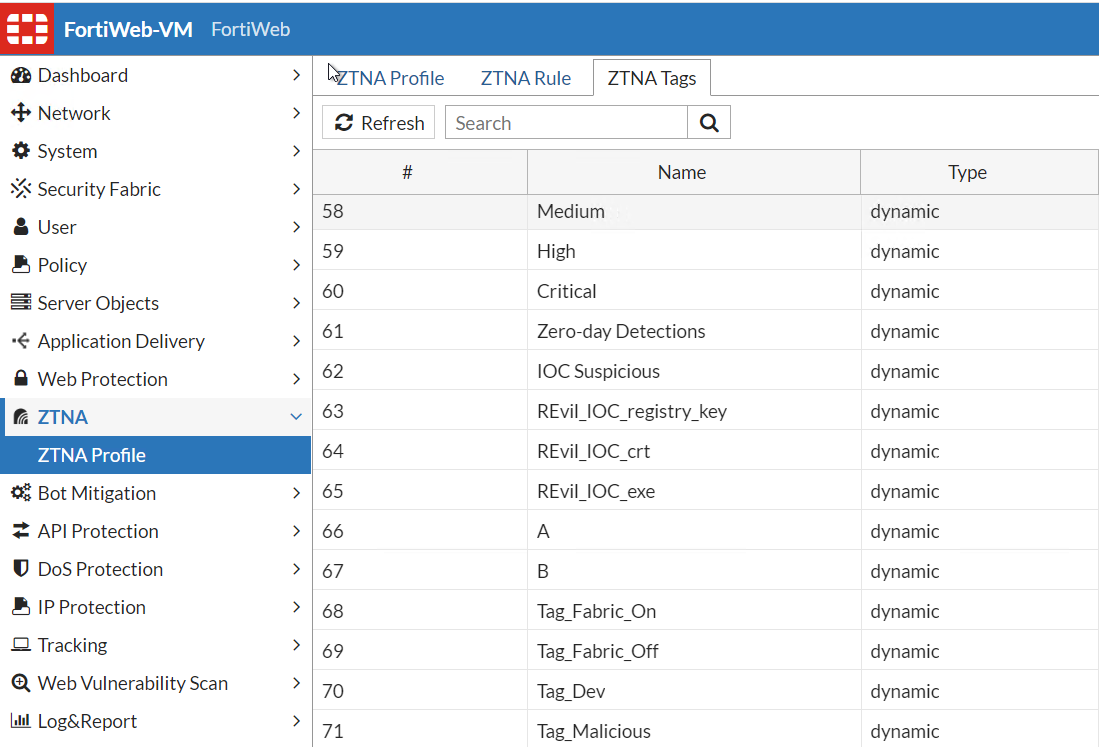Click the DoS Protection shield icon

point(21,569)
